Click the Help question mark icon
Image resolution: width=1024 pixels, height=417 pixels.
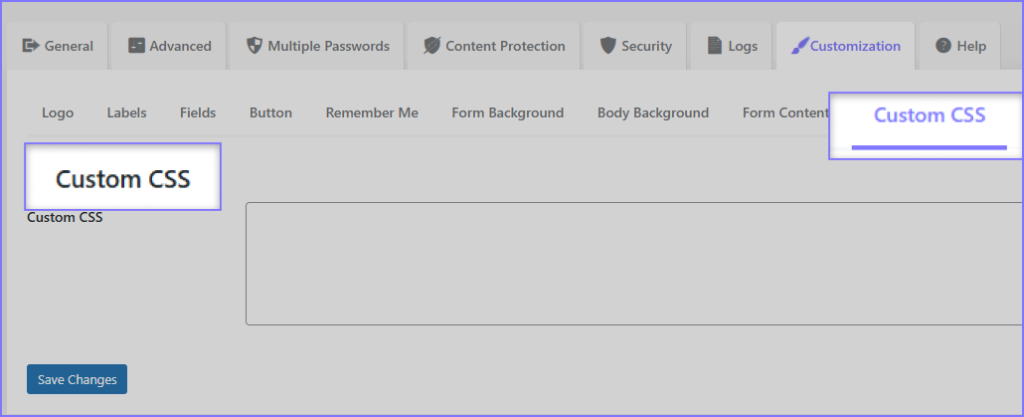[942, 46]
